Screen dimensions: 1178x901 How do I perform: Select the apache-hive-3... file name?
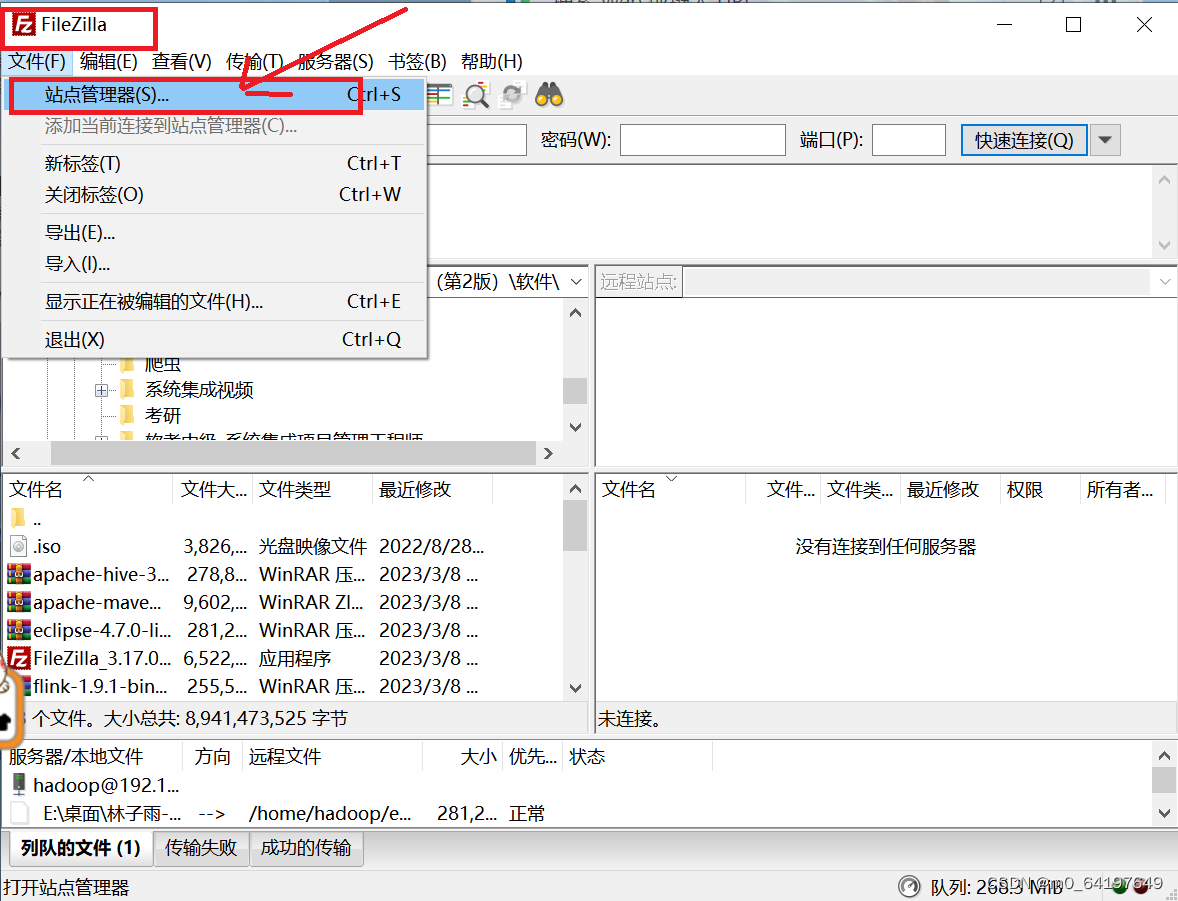(101, 574)
